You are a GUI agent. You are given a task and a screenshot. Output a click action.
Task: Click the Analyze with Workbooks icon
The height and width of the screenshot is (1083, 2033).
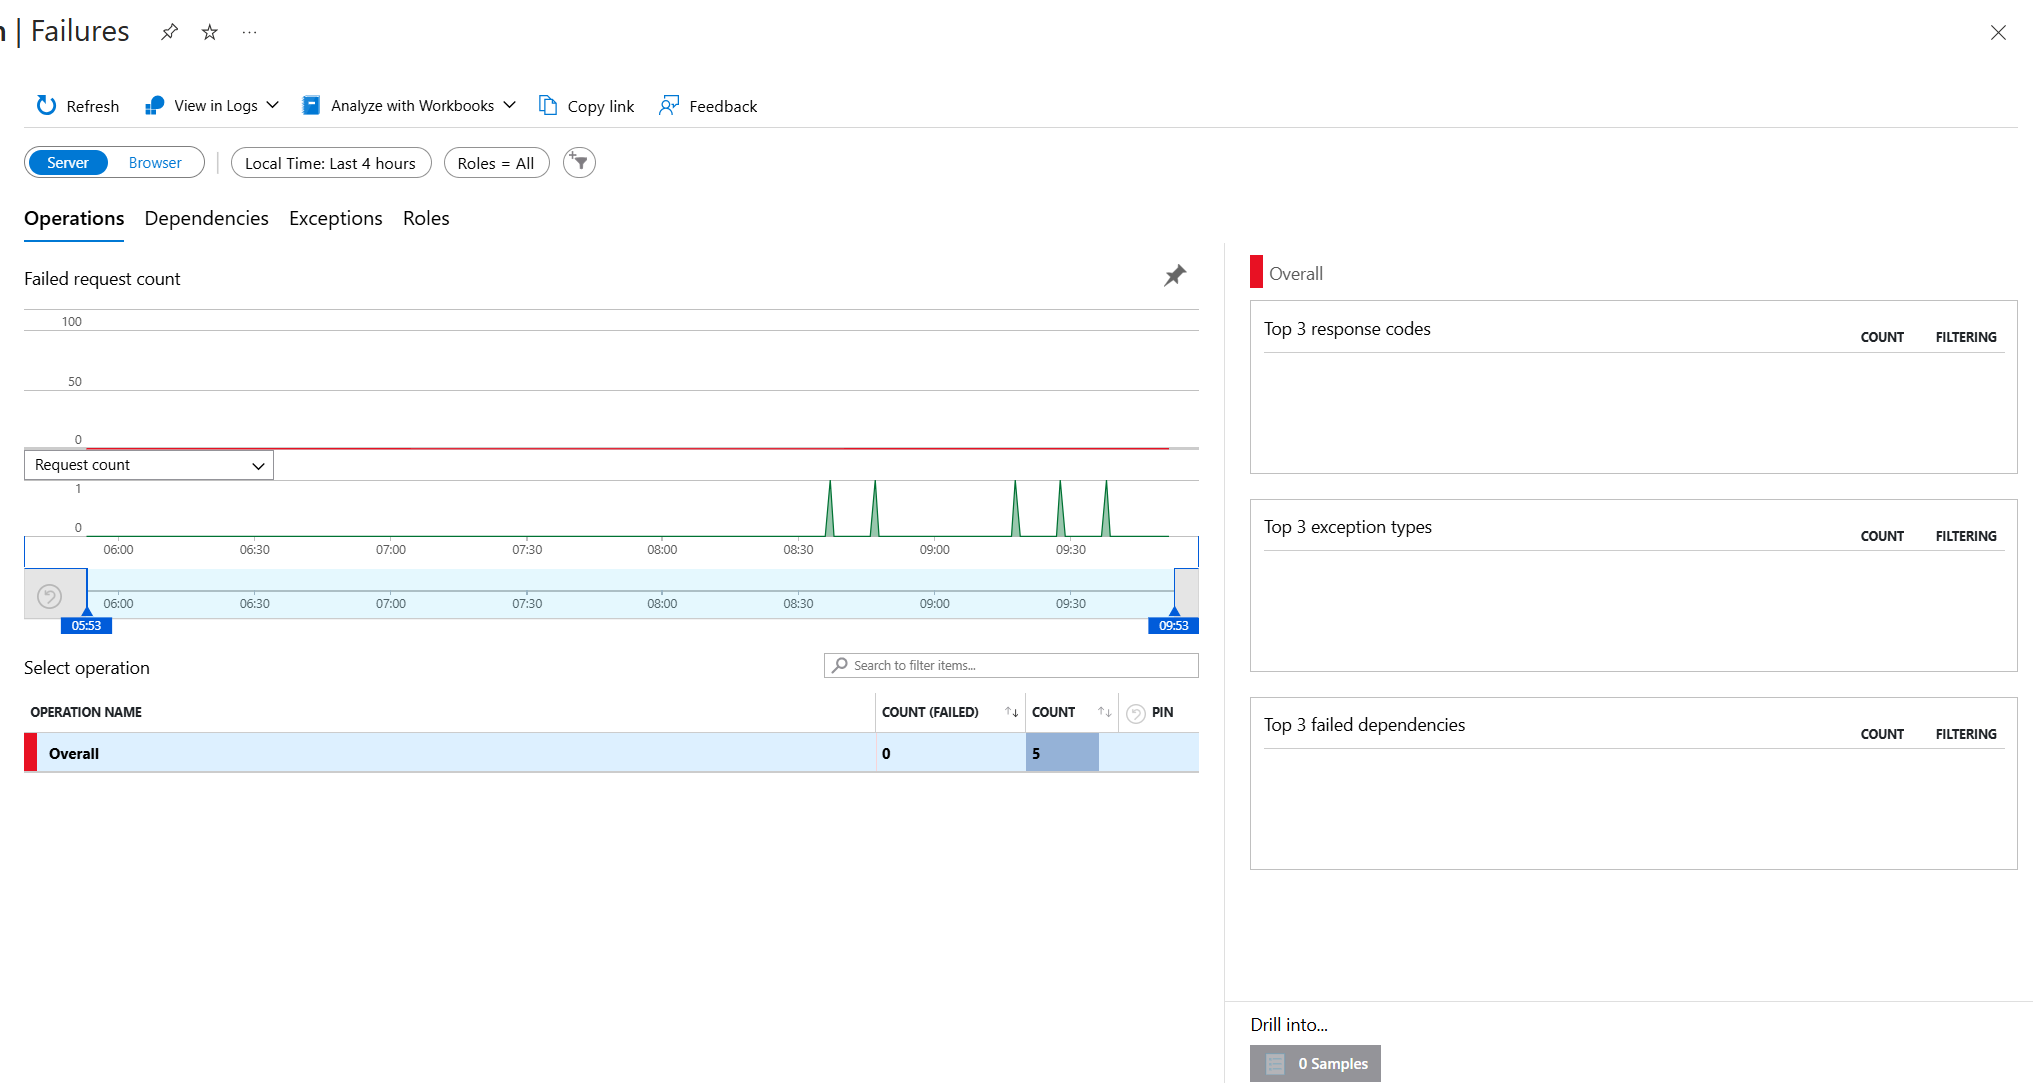311,105
